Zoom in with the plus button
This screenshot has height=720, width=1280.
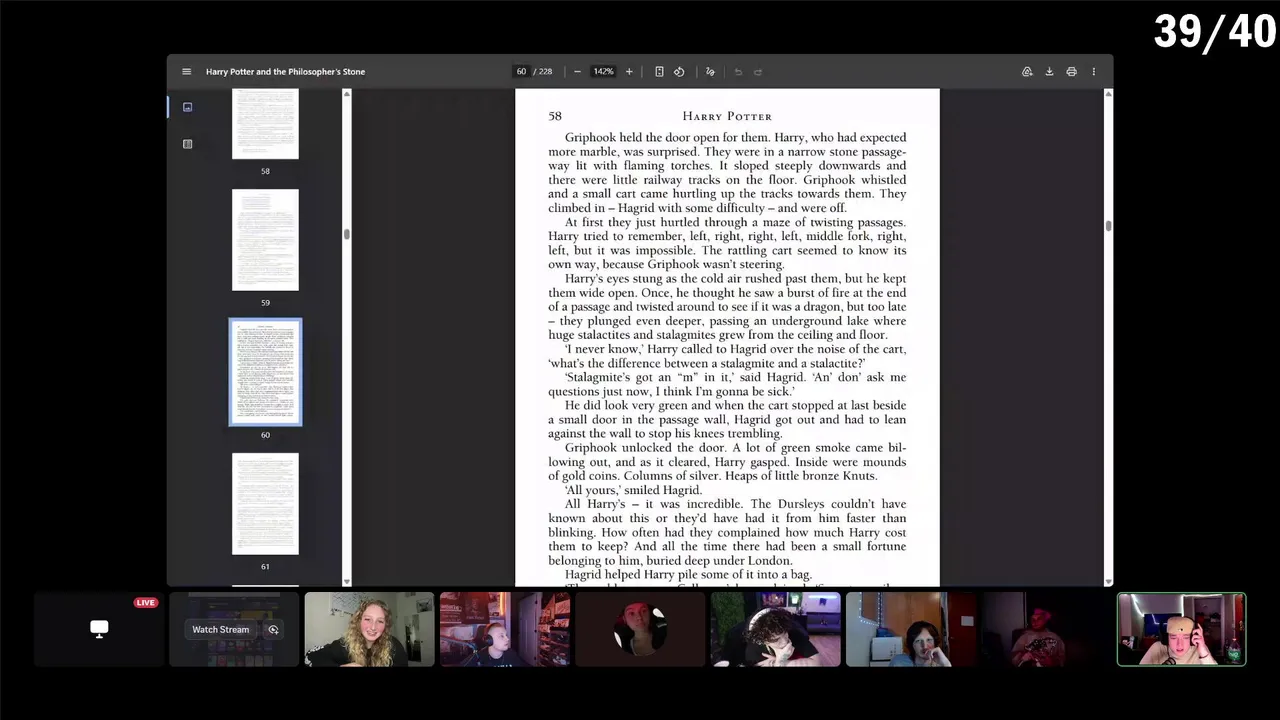coord(629,72)
